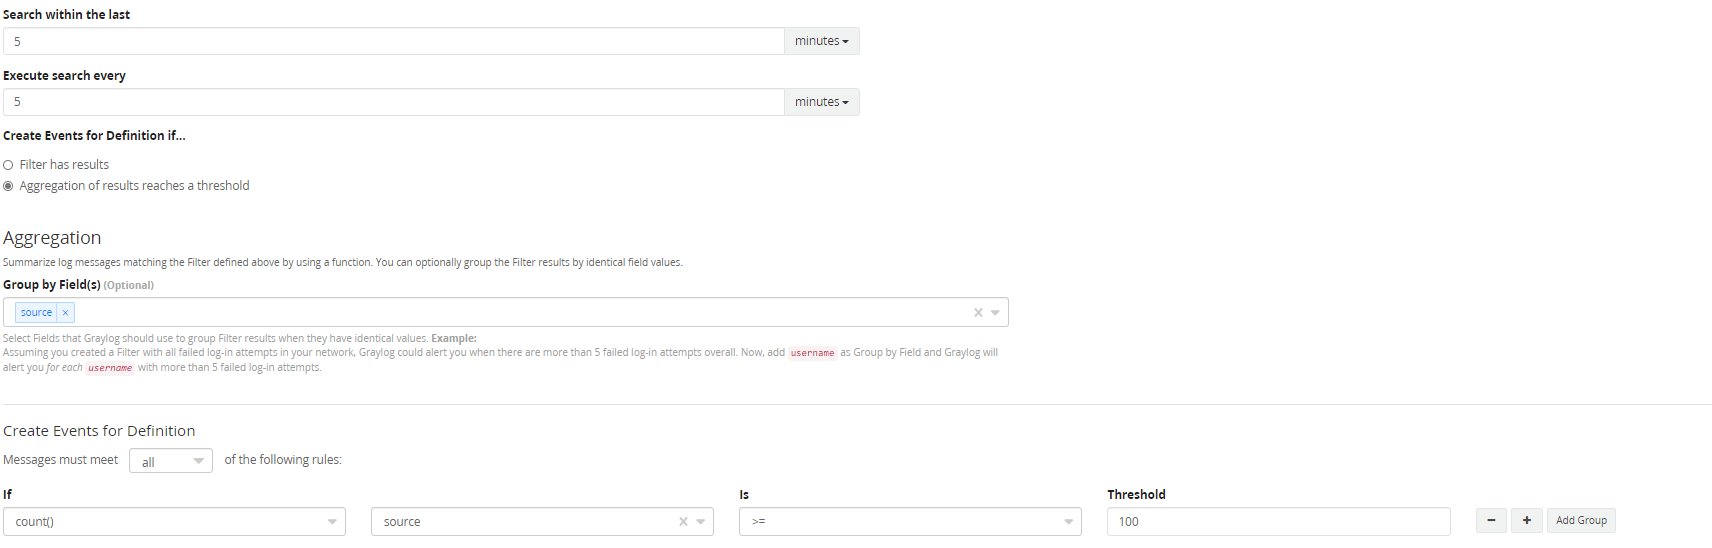Click the Search within the last input field
Image resolution: width=1712 pixels, height=548 pixels.
[393, 41]
